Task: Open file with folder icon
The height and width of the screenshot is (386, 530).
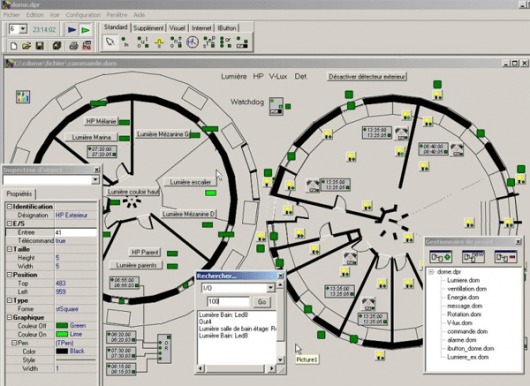Action: [x=27, y=46]
